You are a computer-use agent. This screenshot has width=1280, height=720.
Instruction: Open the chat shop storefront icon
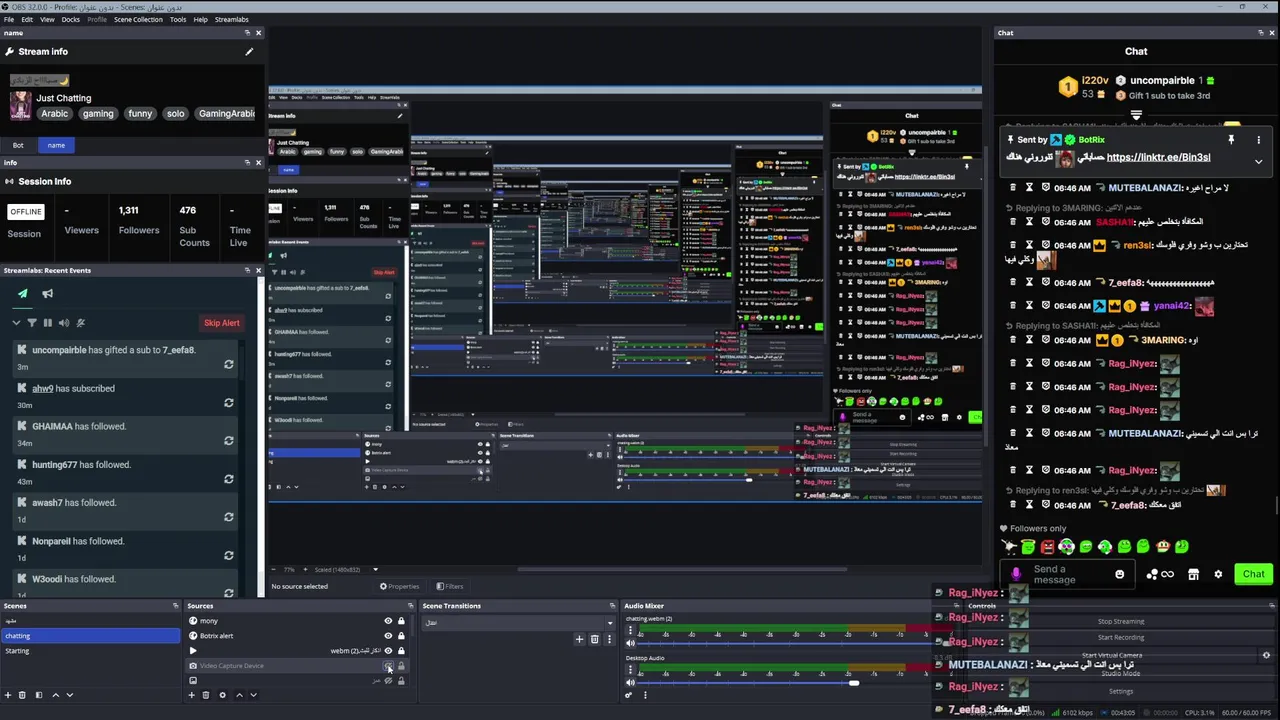1193,574
